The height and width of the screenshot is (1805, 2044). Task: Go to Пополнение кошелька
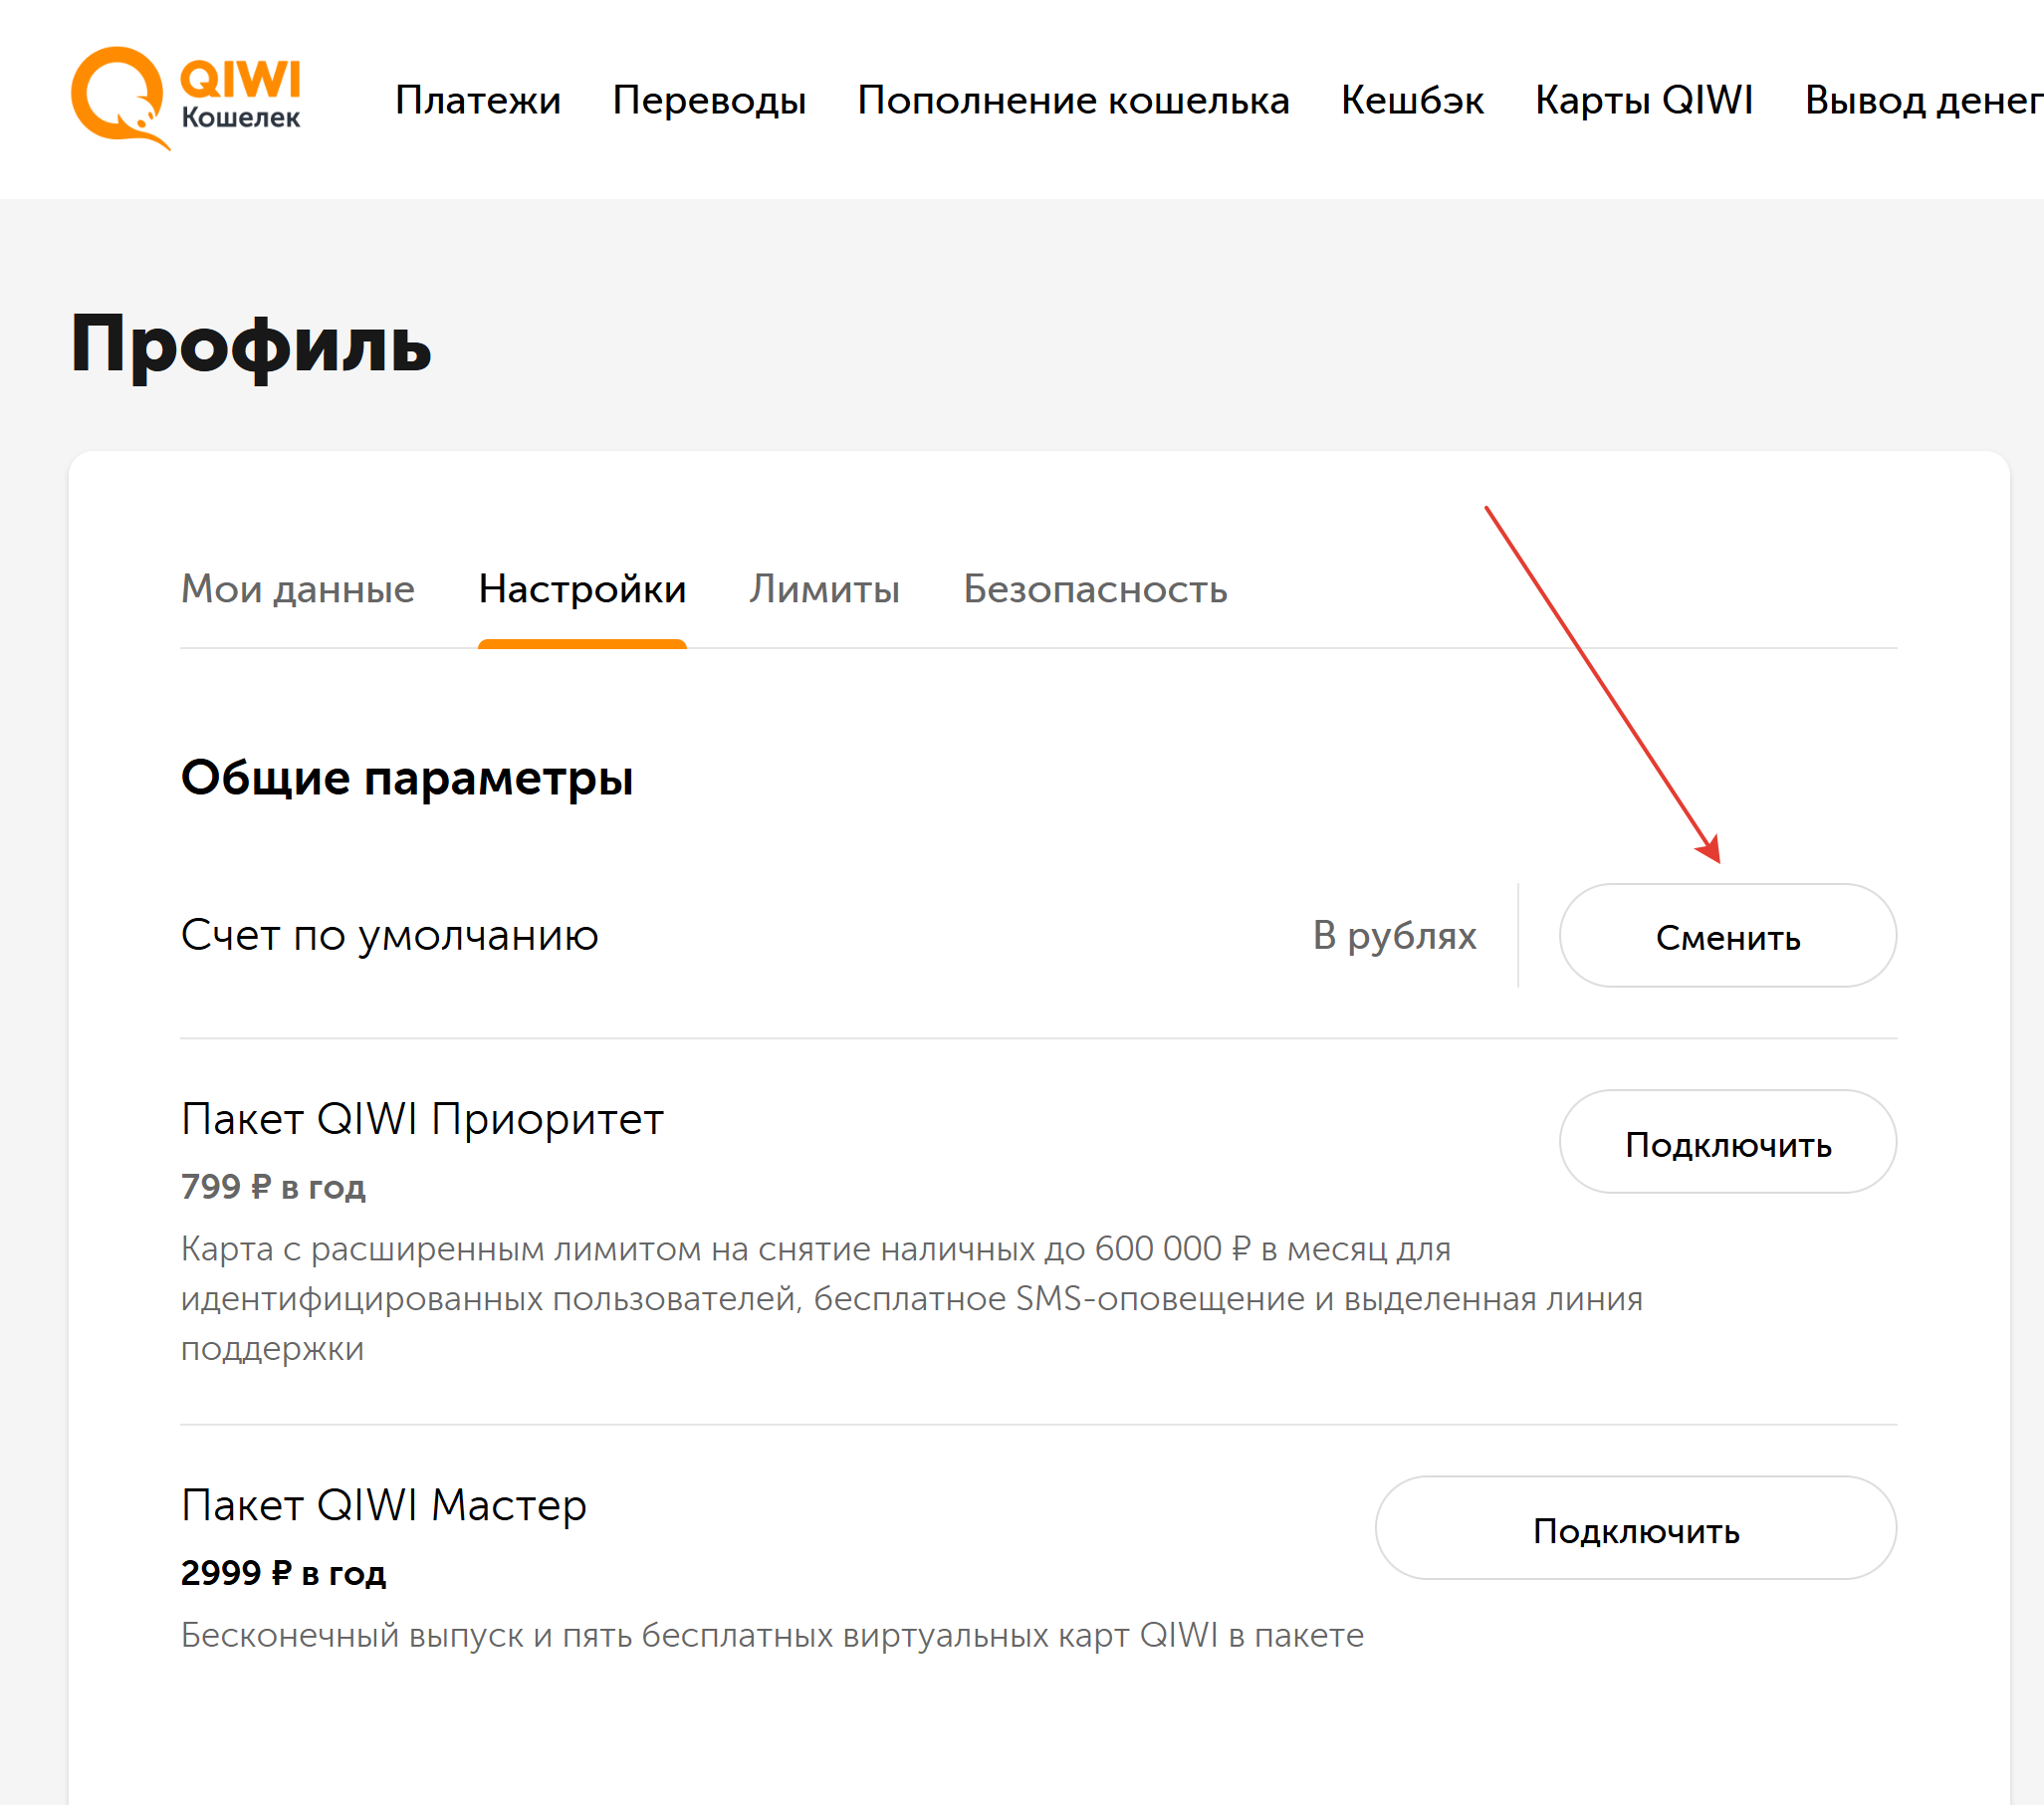point(1073,100)
